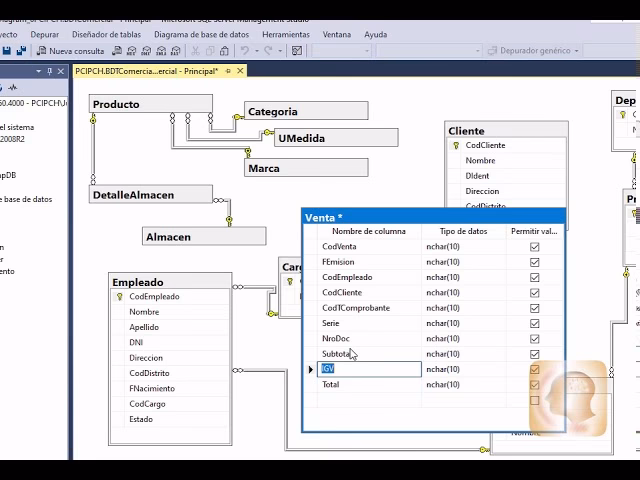640x480 pixels.
Task: Open the Depurar menu
Action: pos(44,35)
